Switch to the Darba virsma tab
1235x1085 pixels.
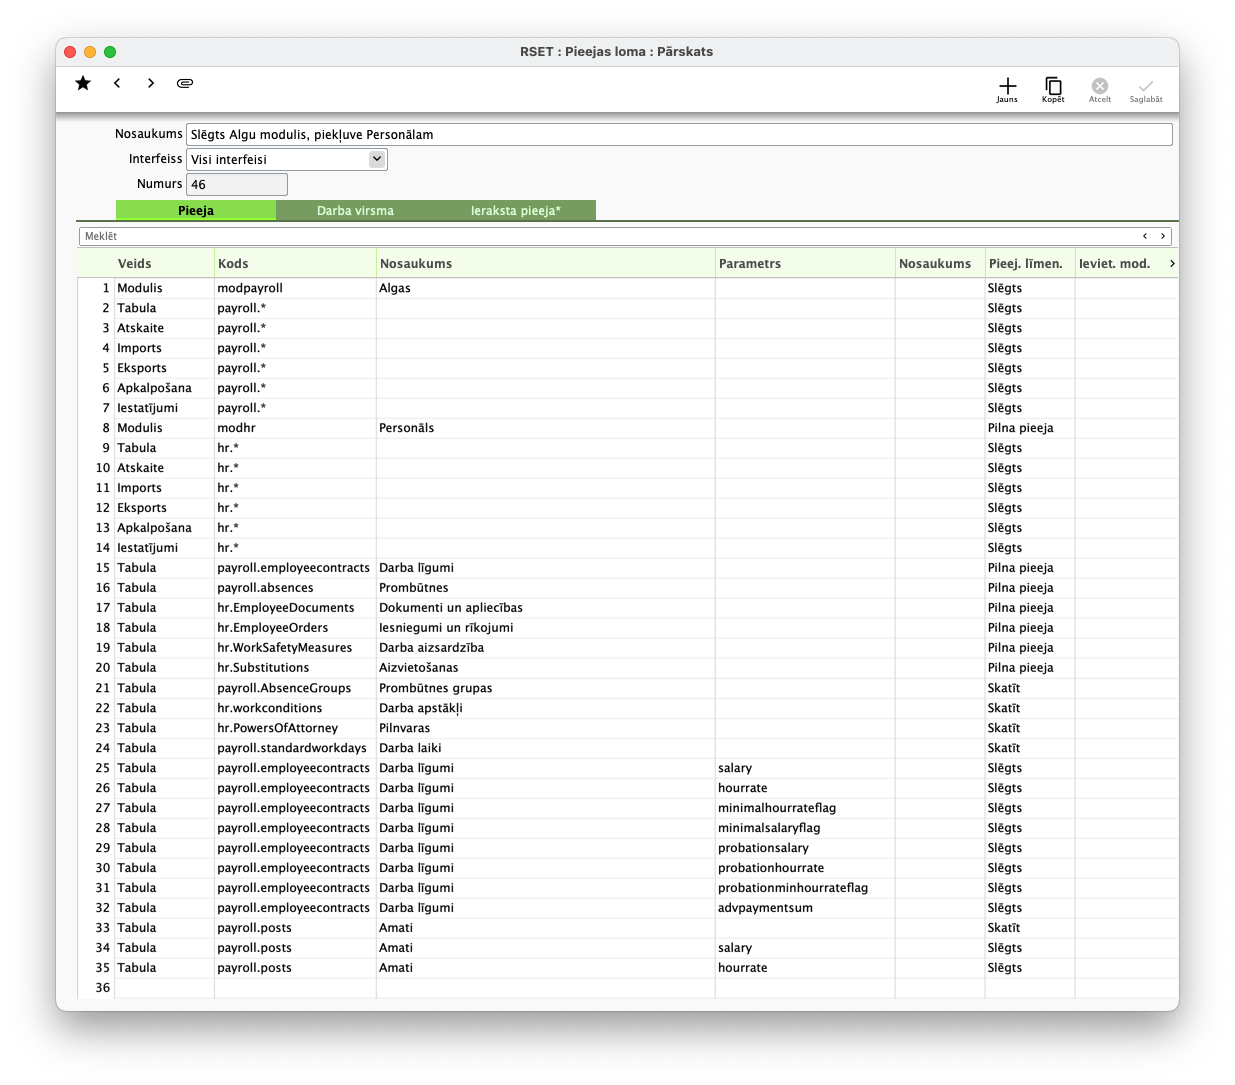pos(355,211)
